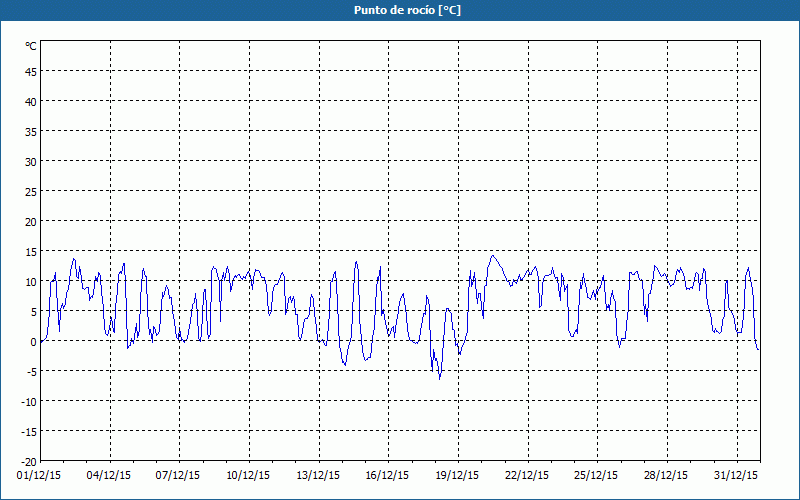Click the y-axis label 0
800x500 pixels.
tap(34, 342)
